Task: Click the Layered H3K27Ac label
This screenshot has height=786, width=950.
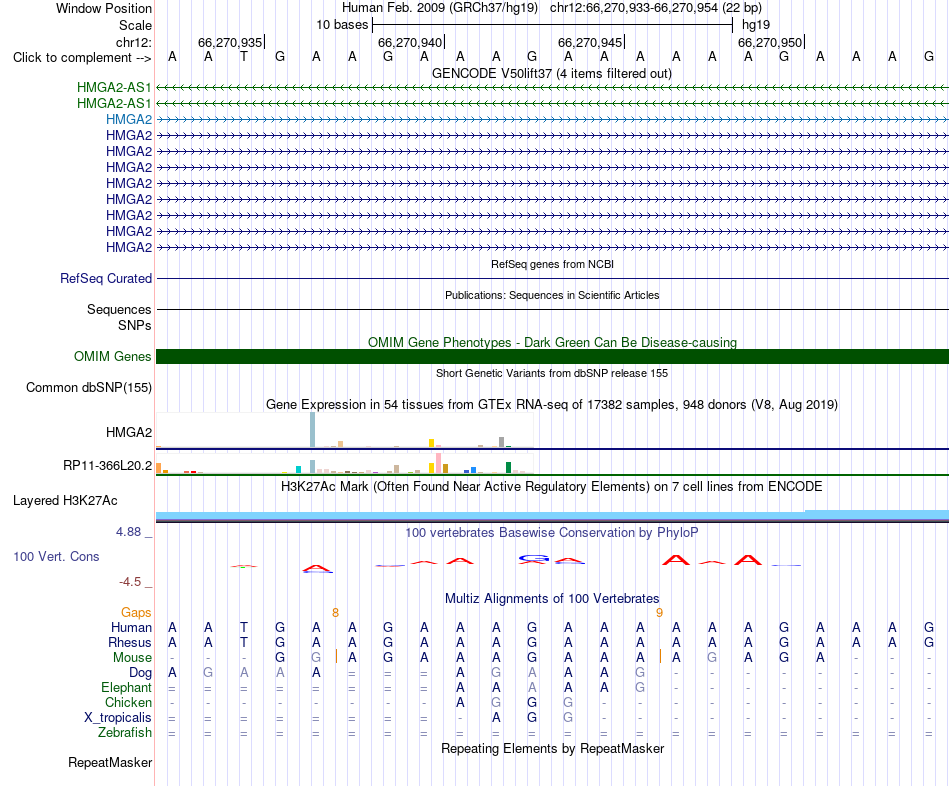Action: pyautogui.click(x=65, y=501)
